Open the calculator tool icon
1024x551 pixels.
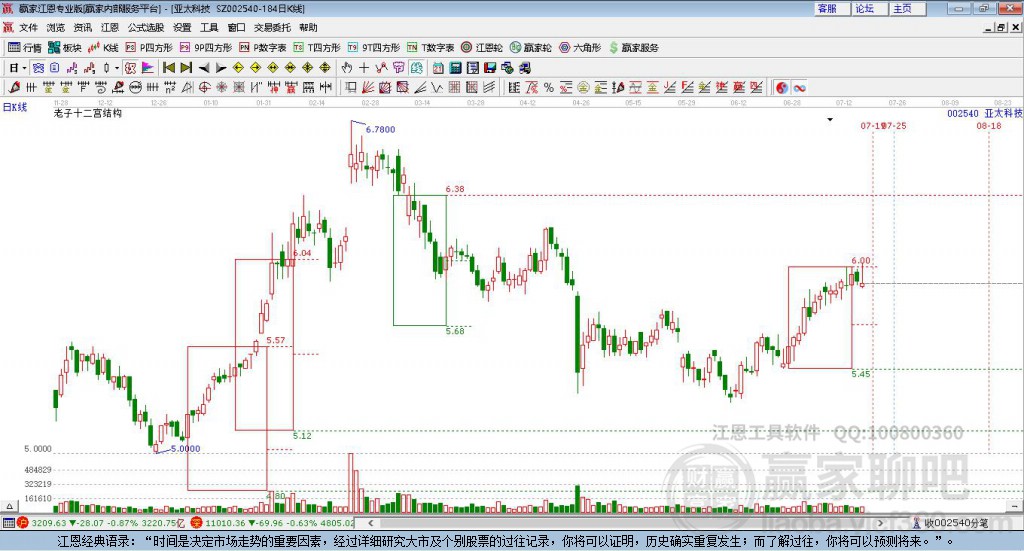point(455,68)
